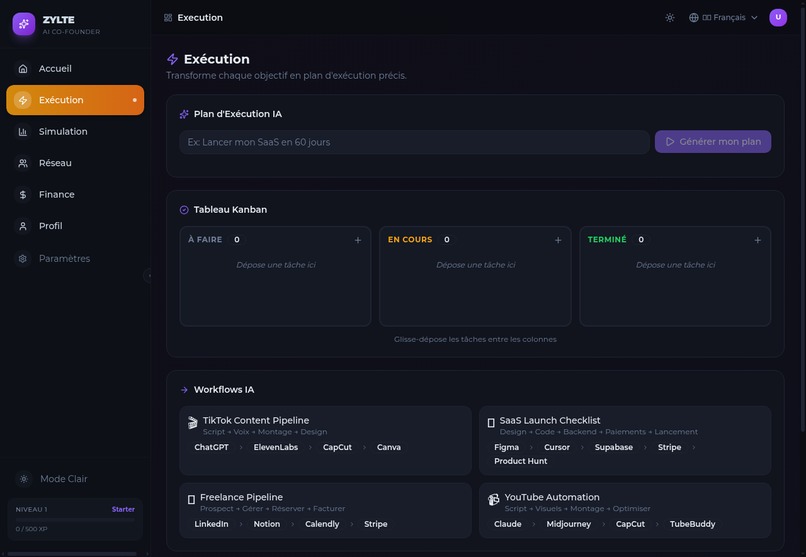
Task: Click the Starter plan label
Action: click(123, 509)
